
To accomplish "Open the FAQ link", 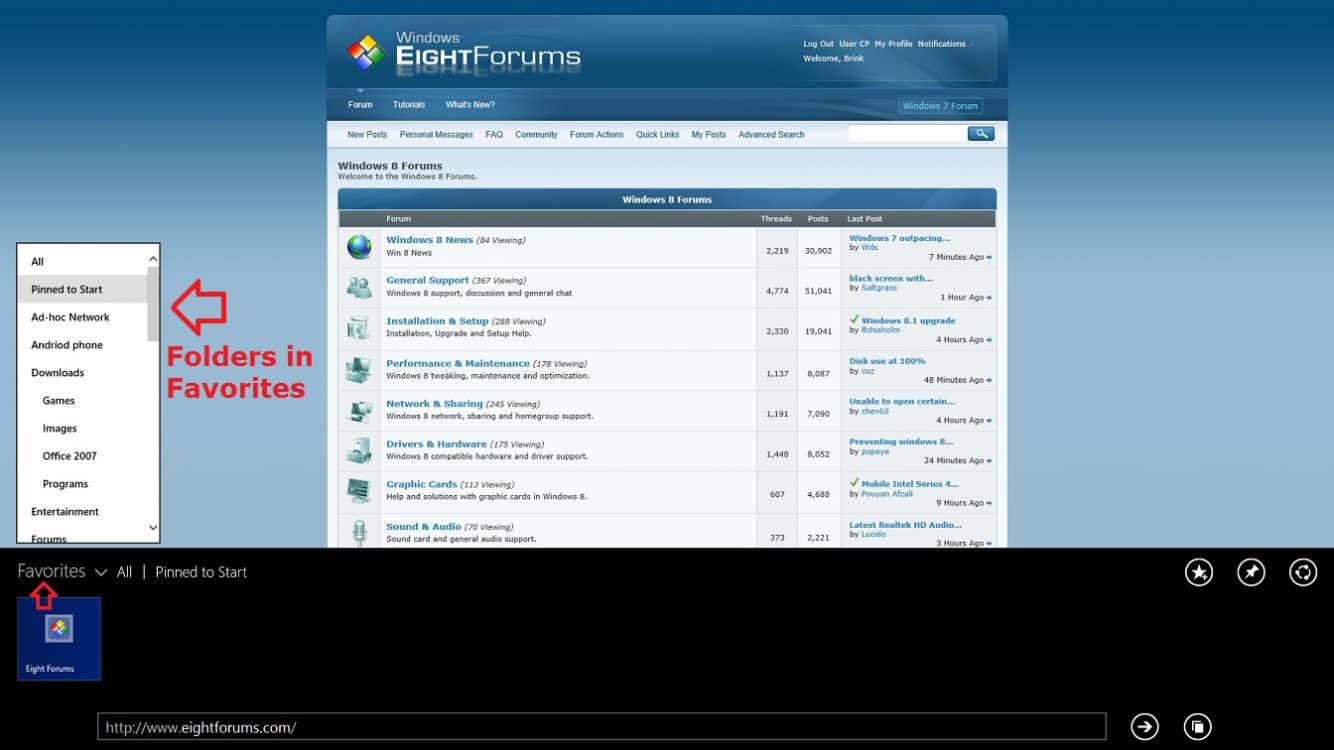I will tap(494, 135).
